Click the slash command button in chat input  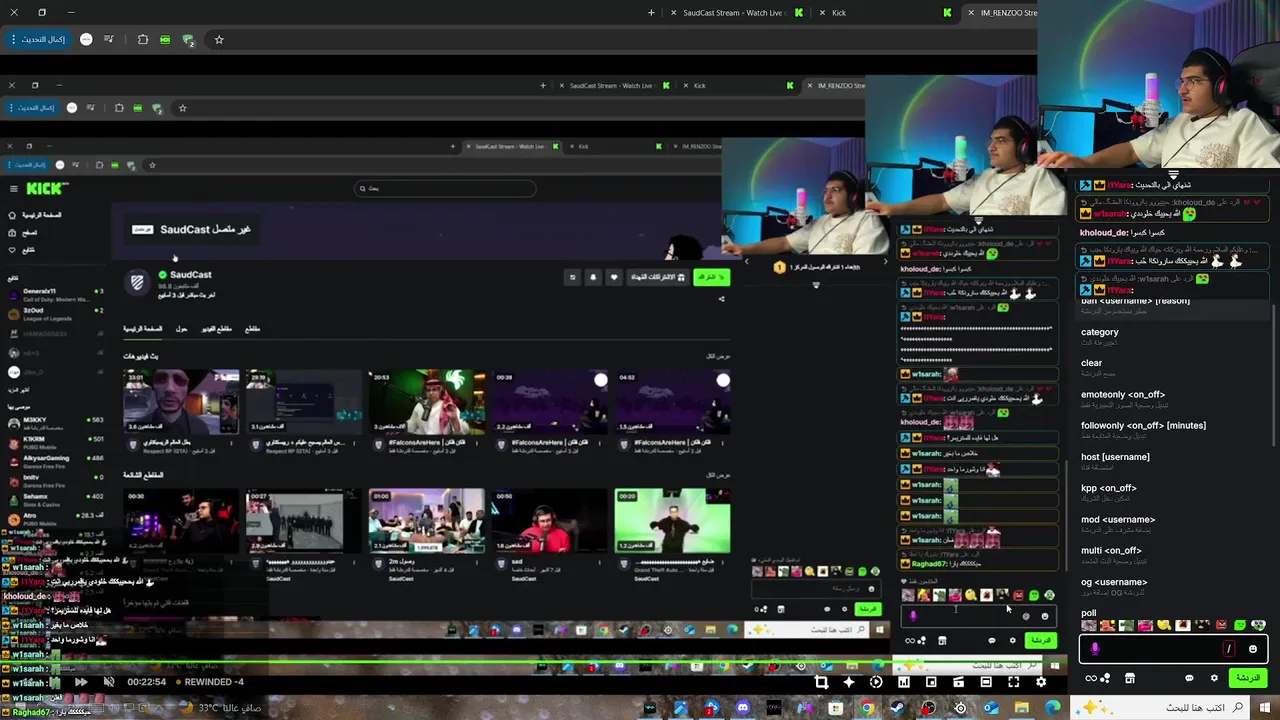(1229, 649)
